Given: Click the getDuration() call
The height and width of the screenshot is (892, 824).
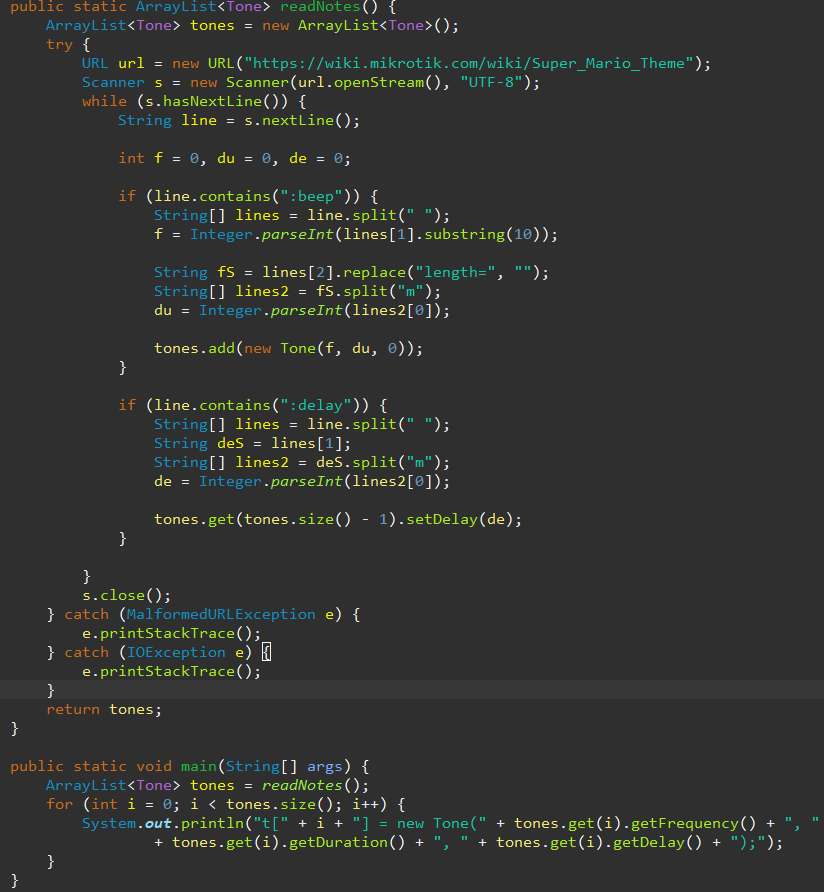Looking at the screenshot, I should click(347, 843).
